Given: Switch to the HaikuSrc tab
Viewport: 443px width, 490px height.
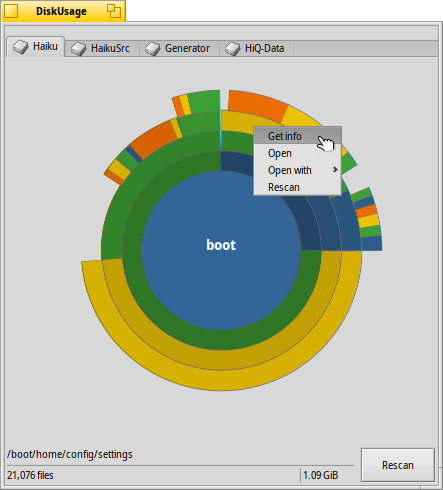Looking at the screenshot, I should tap(102, 49).
